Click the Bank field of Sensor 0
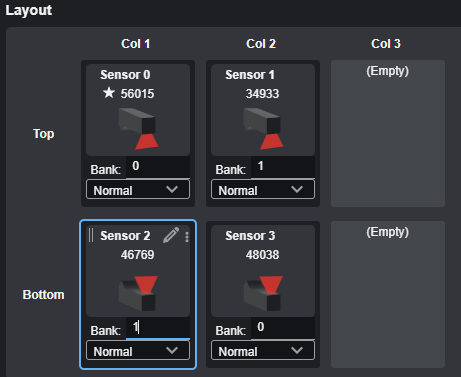This screenshot has height=377, width=461. pos(158,166)
